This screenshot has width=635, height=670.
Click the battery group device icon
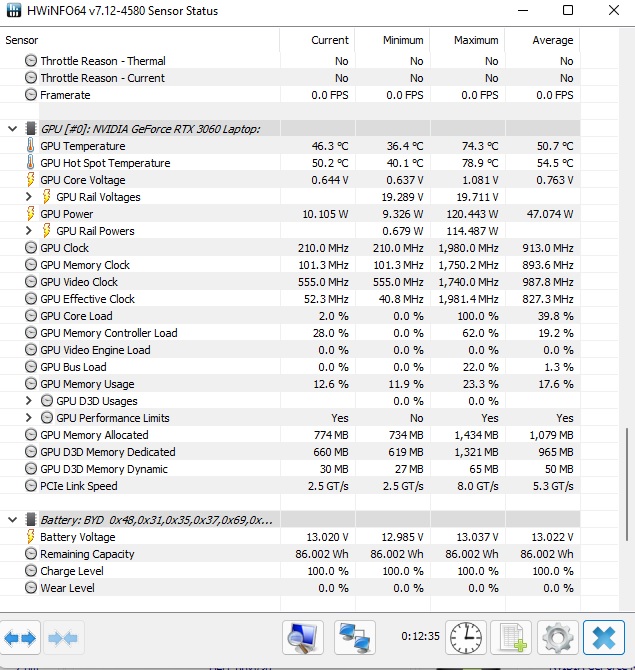point(31,520)
